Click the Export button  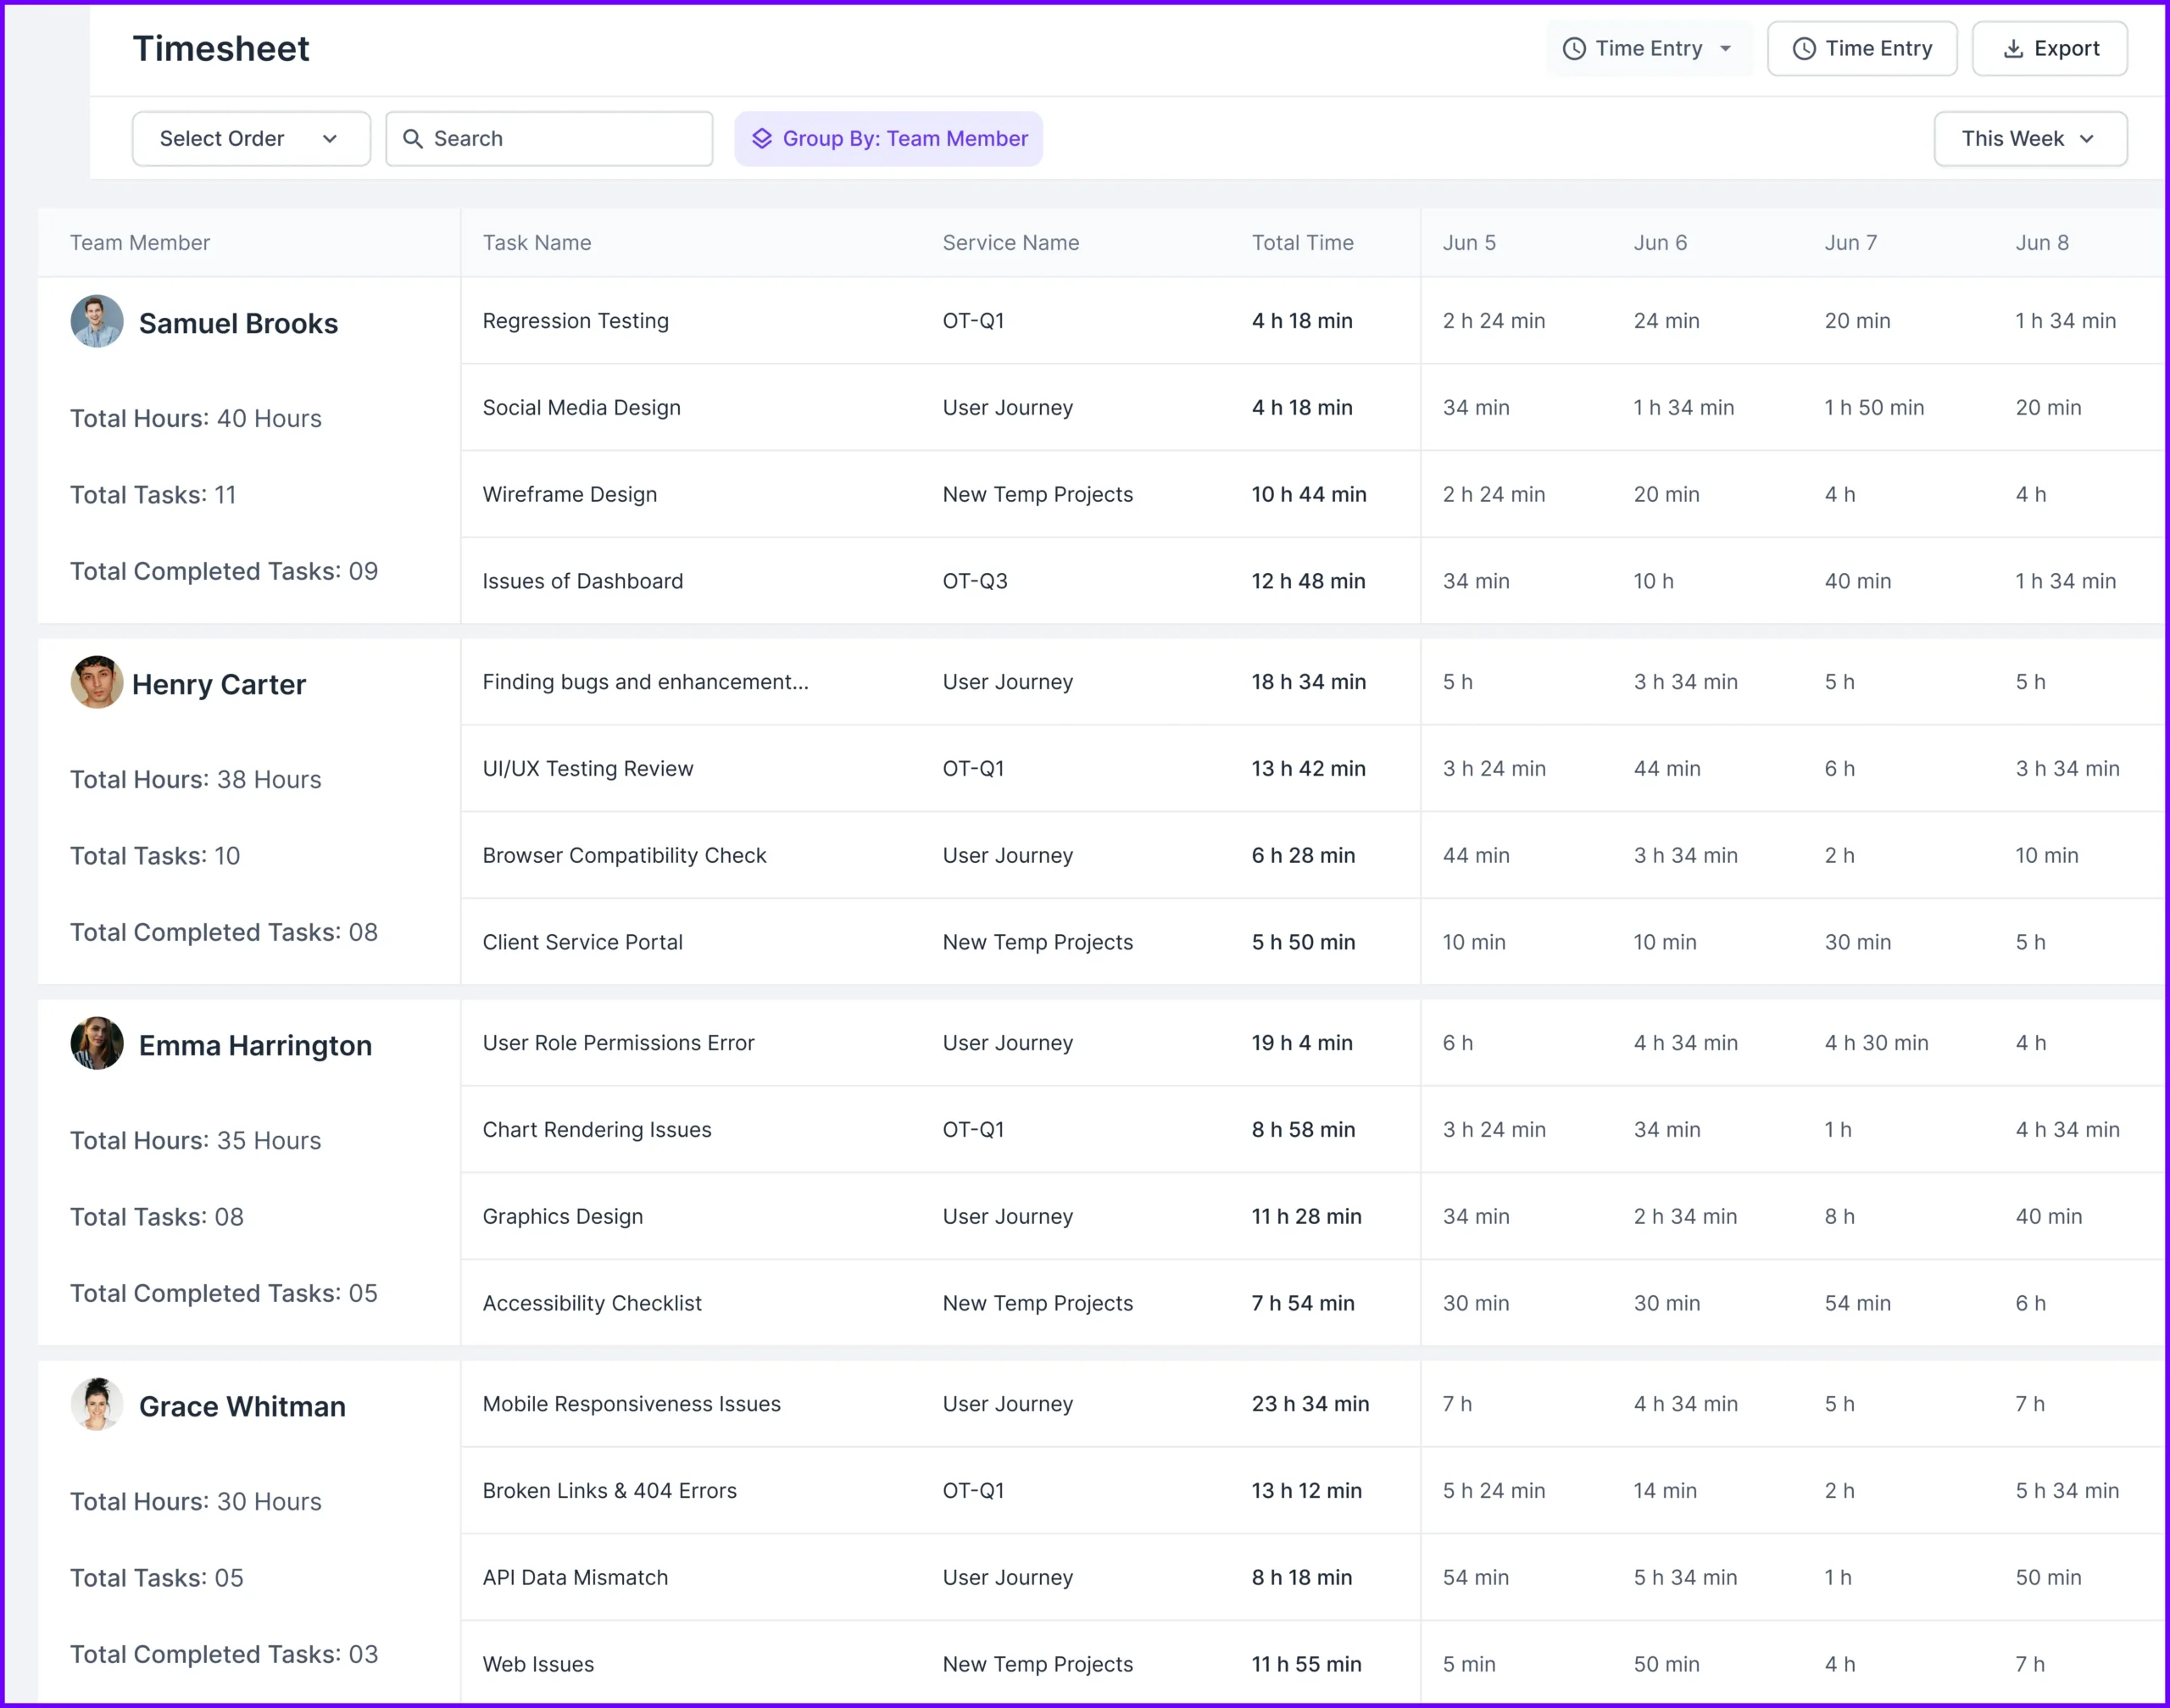tap(2049, 48)
